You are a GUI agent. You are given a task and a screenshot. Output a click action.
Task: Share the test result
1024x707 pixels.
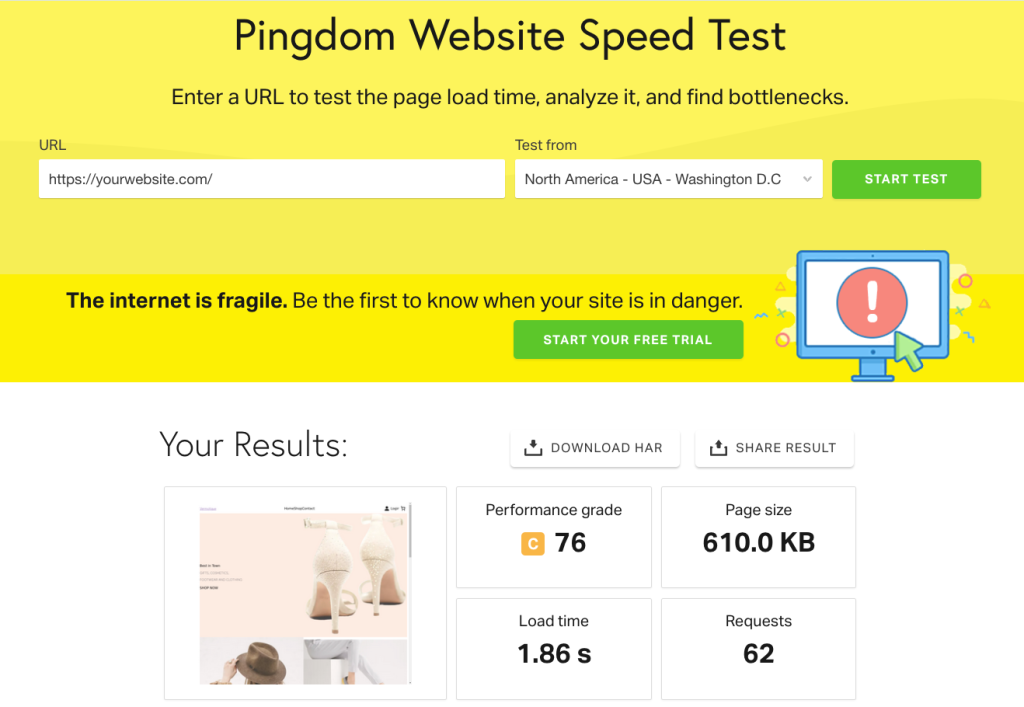point(774,447)
